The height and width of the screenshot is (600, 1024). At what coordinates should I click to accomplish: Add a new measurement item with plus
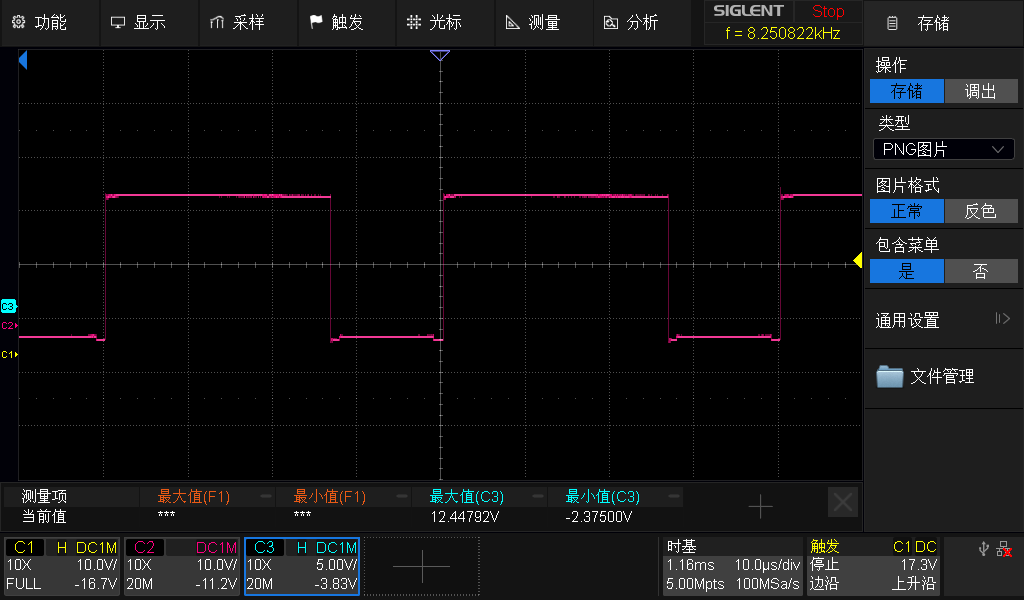pyautogui.click(x=760, y=506)
